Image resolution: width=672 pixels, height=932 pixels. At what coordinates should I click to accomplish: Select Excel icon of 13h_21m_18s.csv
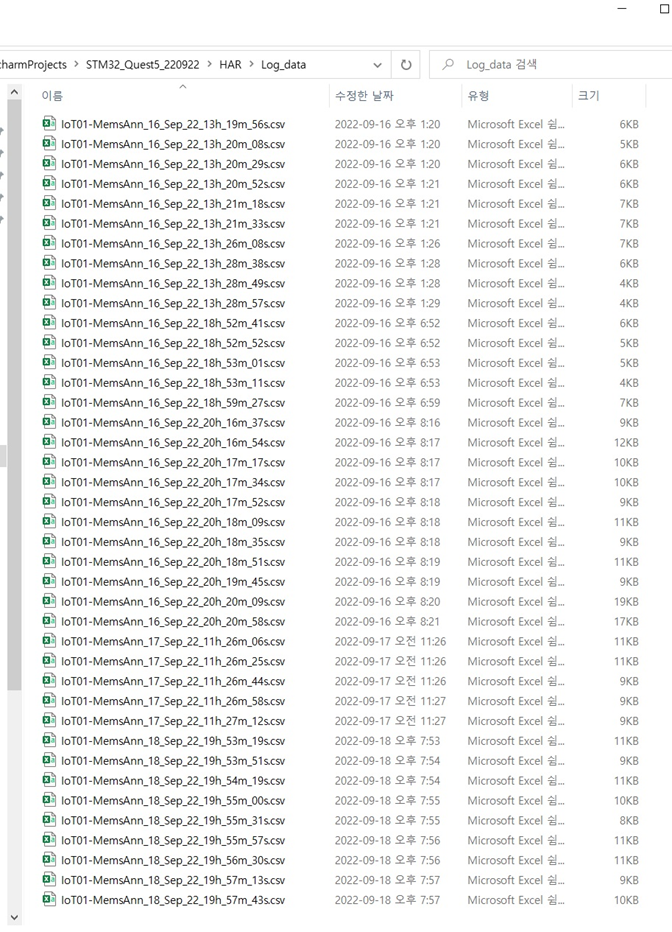coord(49,203)
